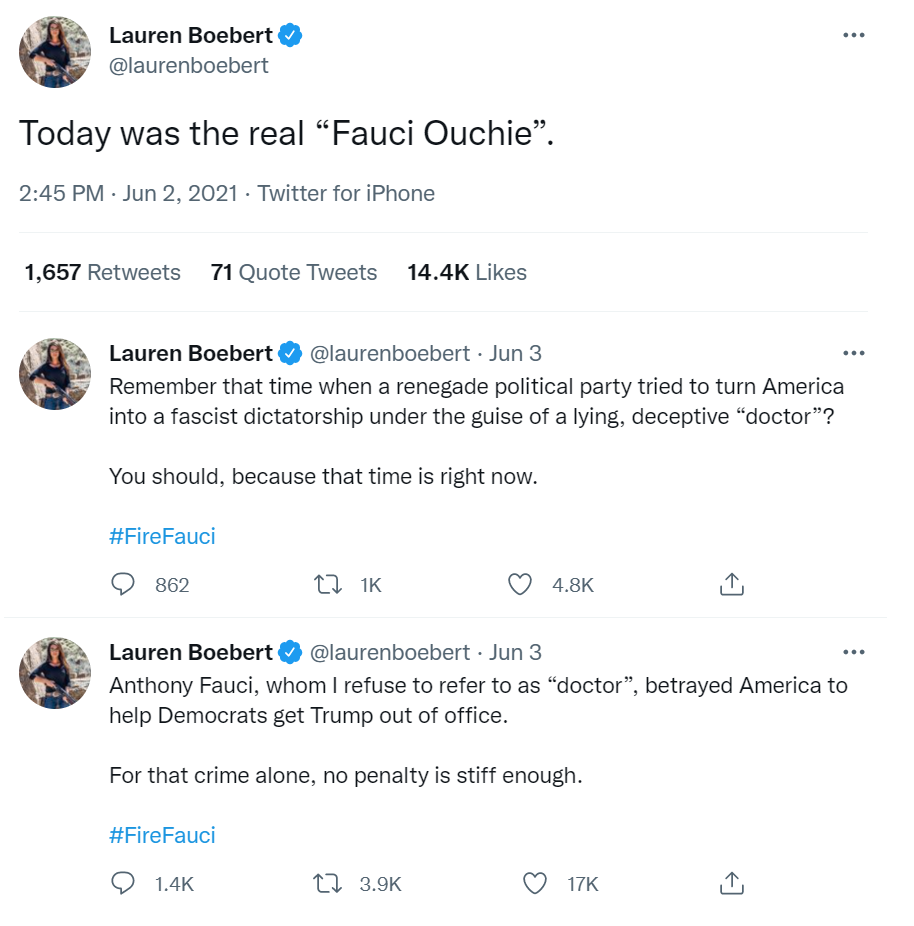This screenshot has width=914, height=926.
Task: View the 1,657 Retweets list
Action: [103, 272]
